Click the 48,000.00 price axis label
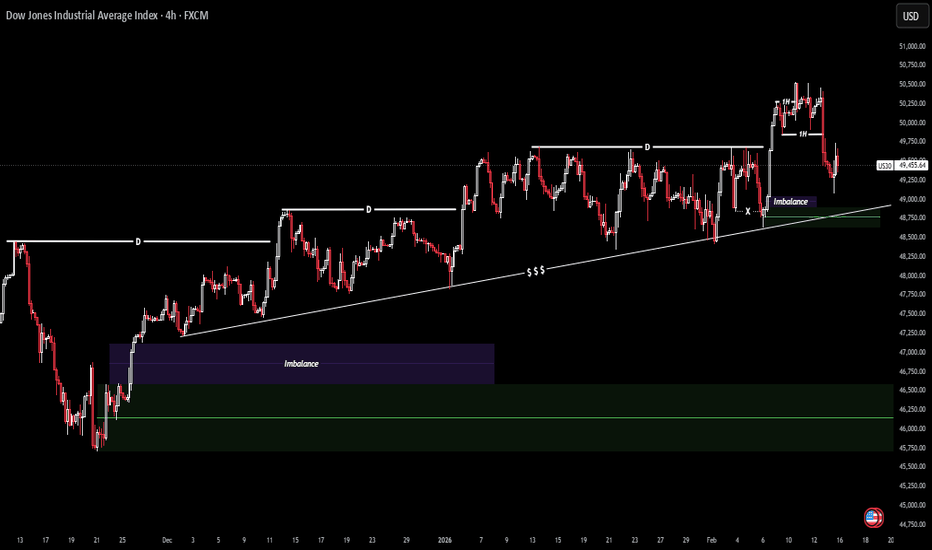Viewport: 932px width, 550px height. click(912, 275)
